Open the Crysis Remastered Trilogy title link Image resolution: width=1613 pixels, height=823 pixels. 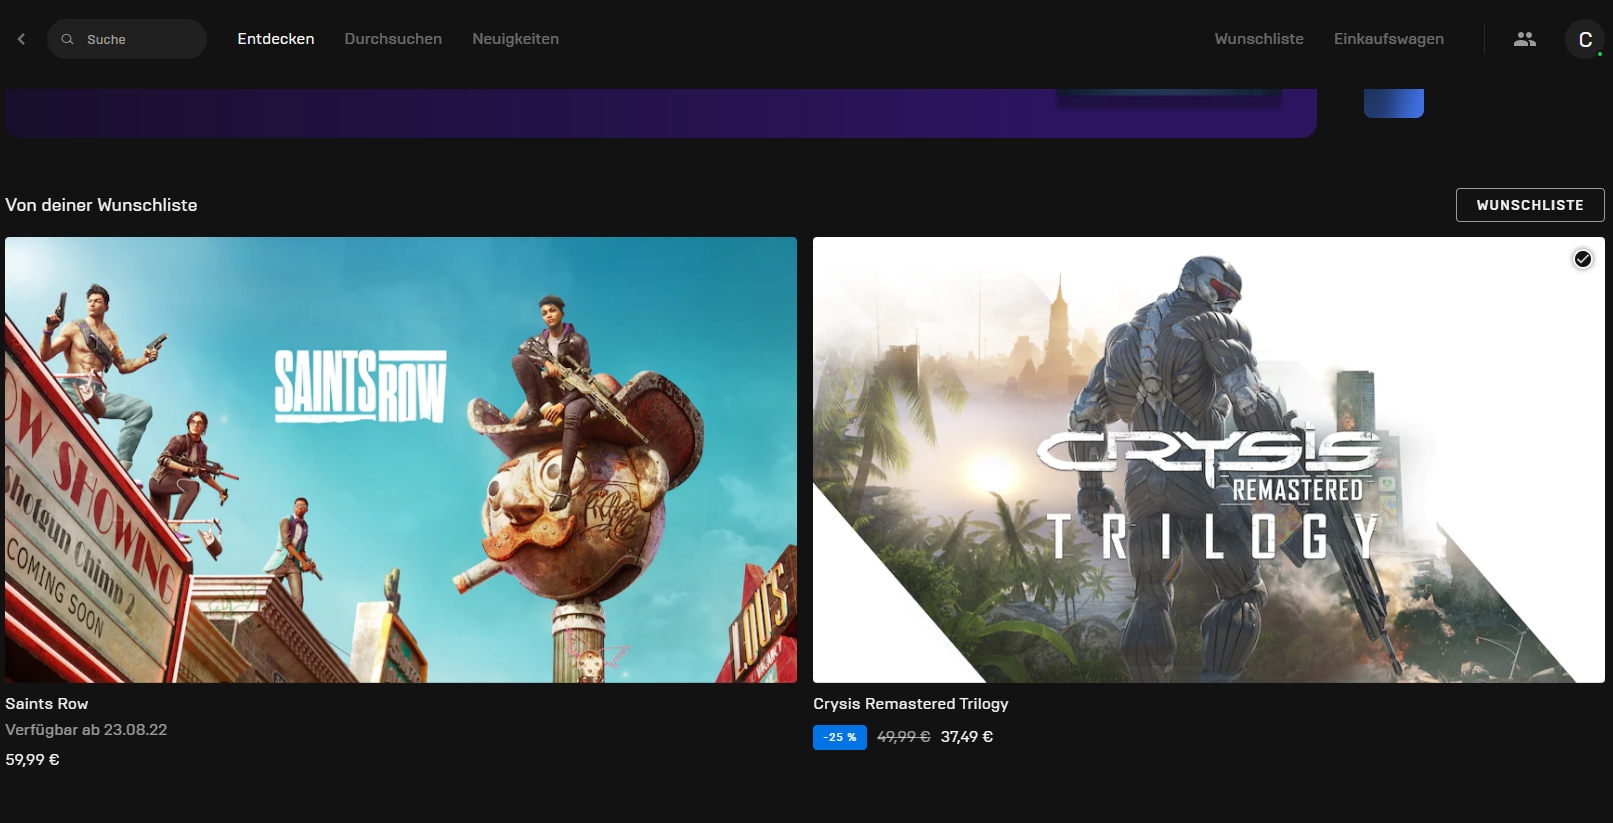[911, 704]
